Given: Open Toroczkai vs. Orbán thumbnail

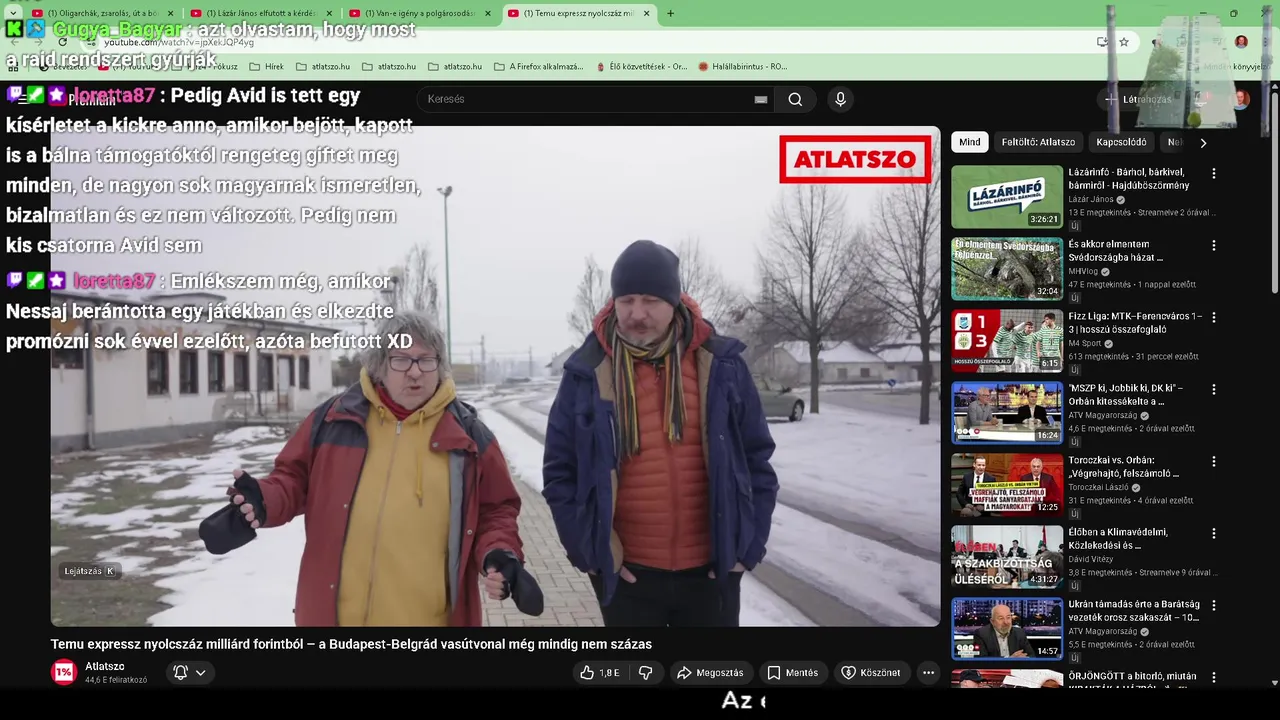Looking at the screenshot, I should tap(1006, 485).
